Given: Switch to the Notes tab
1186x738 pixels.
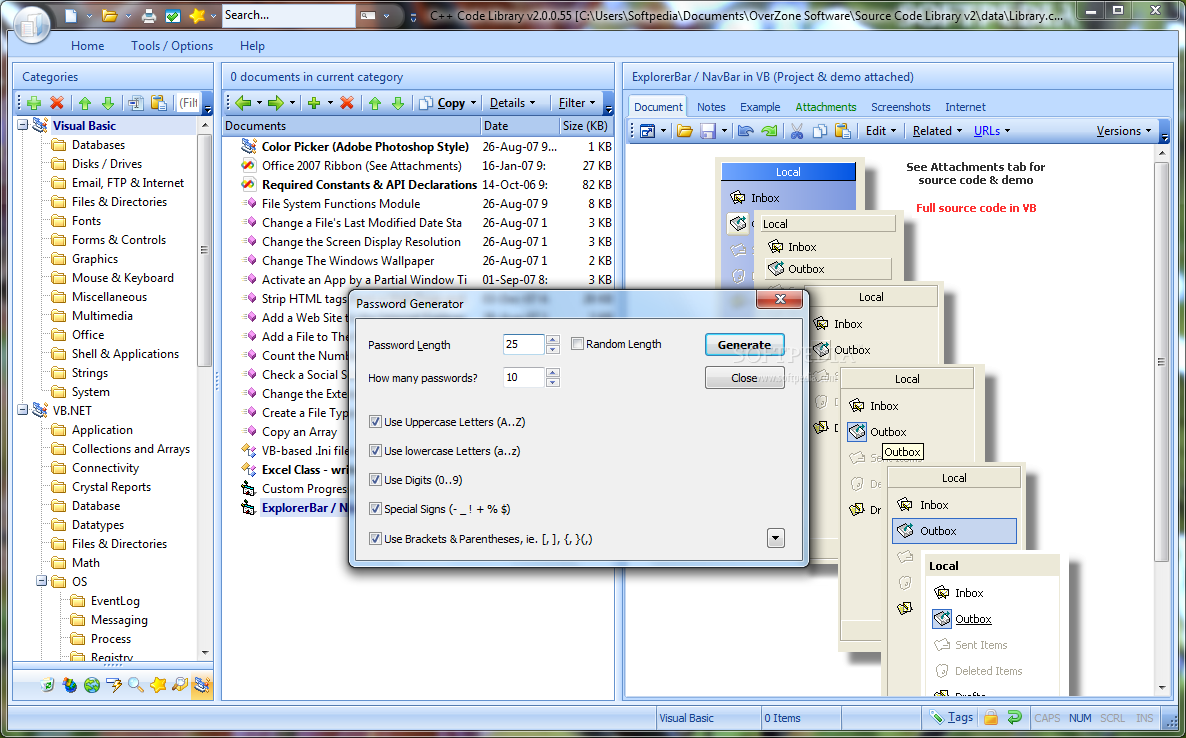Looking at the screenshot, I should pyautogui.click(x=711, y=107).
